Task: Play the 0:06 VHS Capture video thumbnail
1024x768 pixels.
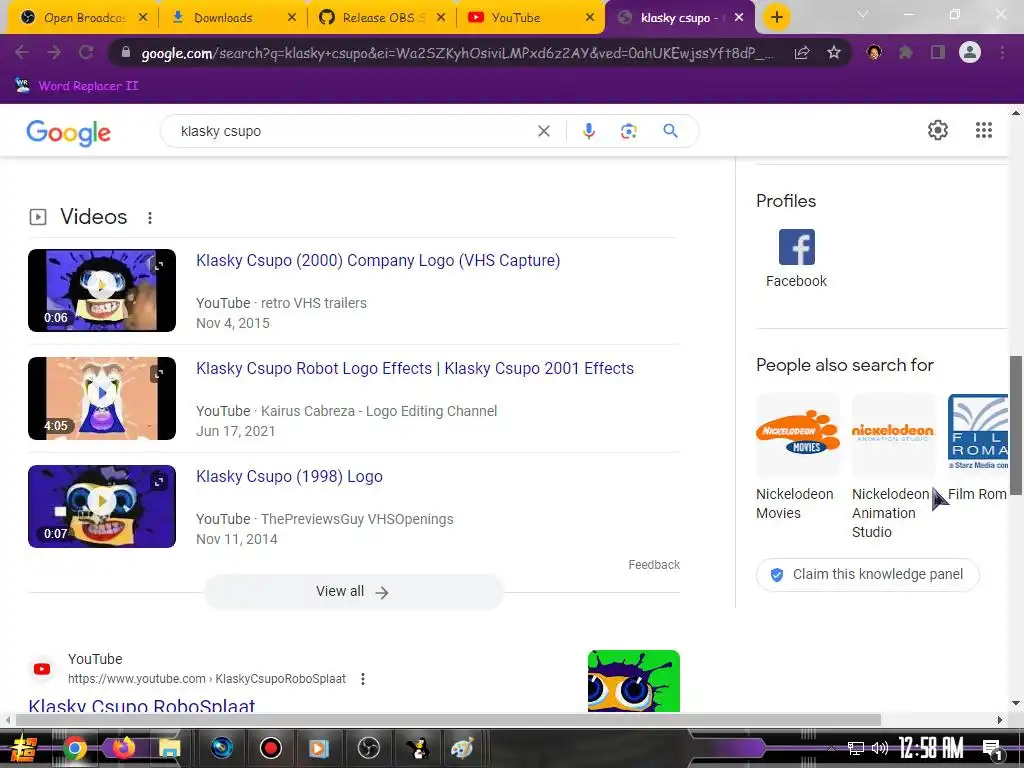Action: click(x=102, y=290)
